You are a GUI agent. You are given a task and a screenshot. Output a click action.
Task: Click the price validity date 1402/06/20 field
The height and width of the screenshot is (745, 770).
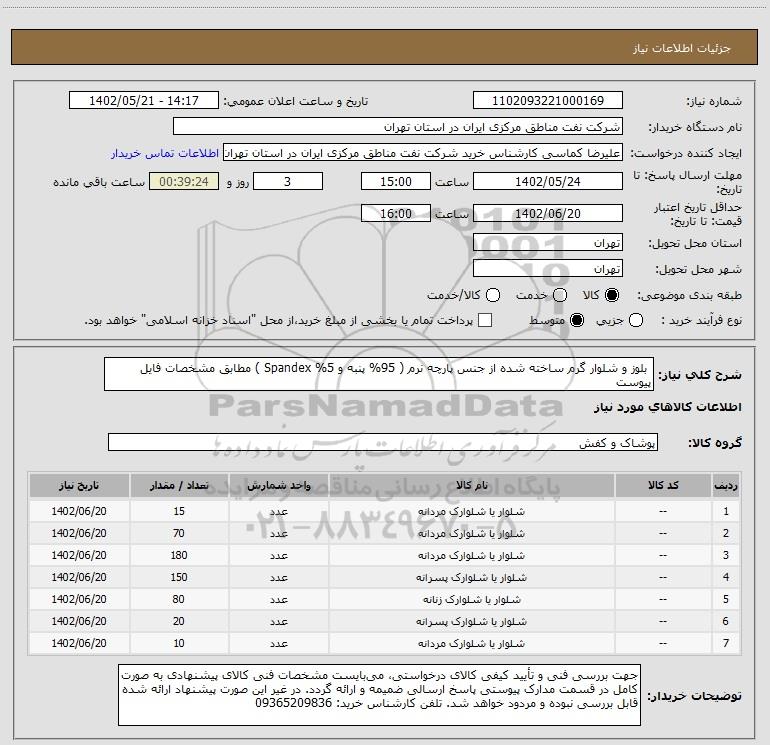(x=548, y=214)
